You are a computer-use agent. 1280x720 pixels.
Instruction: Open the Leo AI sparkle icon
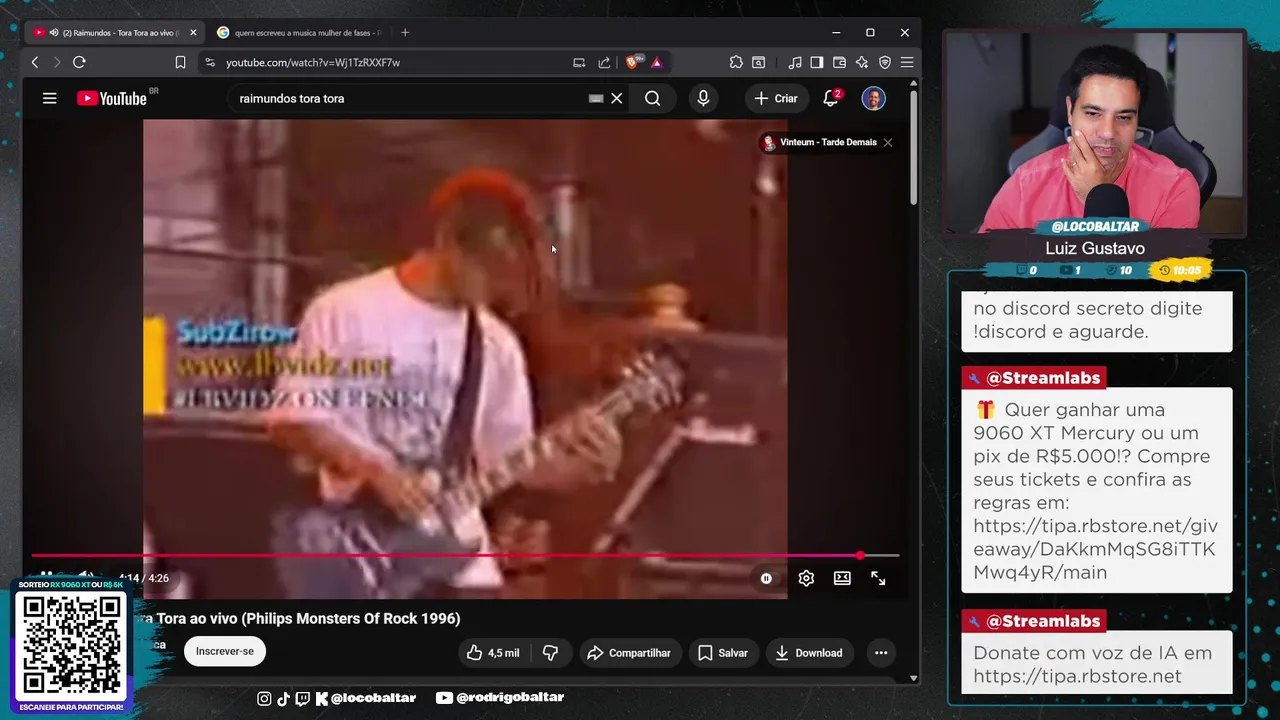coord(861,62)
